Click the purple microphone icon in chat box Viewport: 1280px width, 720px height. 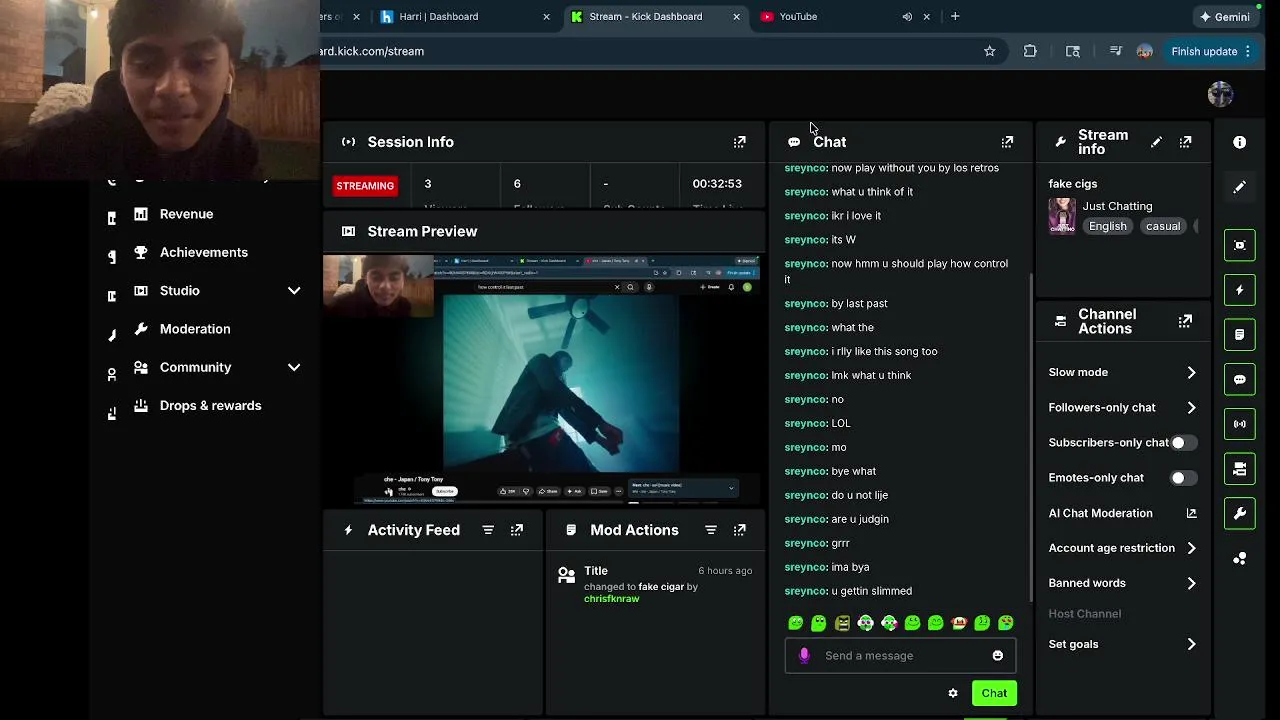click(804, 656)
